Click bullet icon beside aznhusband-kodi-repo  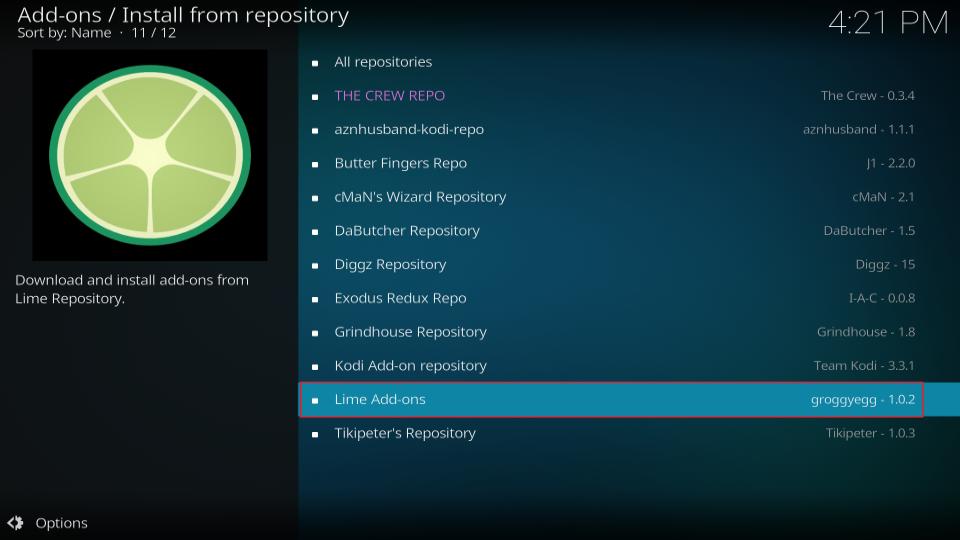[315, 130]
